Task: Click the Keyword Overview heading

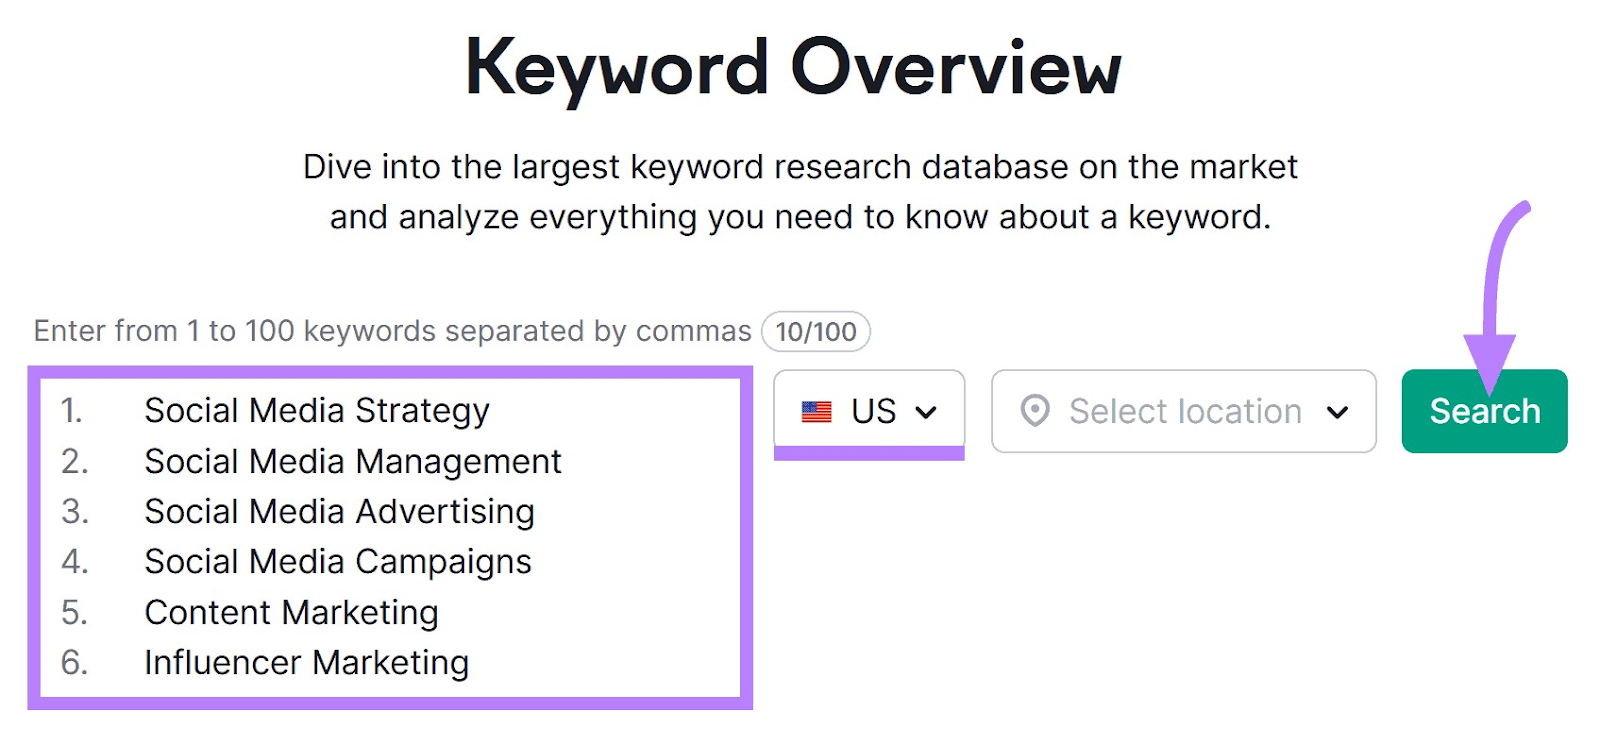Action: [x=794, y=68]
